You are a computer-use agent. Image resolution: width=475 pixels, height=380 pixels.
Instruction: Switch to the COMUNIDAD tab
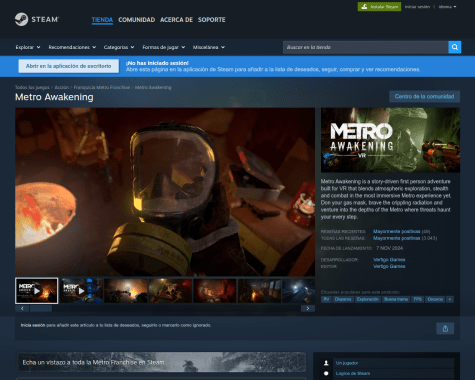point(137,20)
